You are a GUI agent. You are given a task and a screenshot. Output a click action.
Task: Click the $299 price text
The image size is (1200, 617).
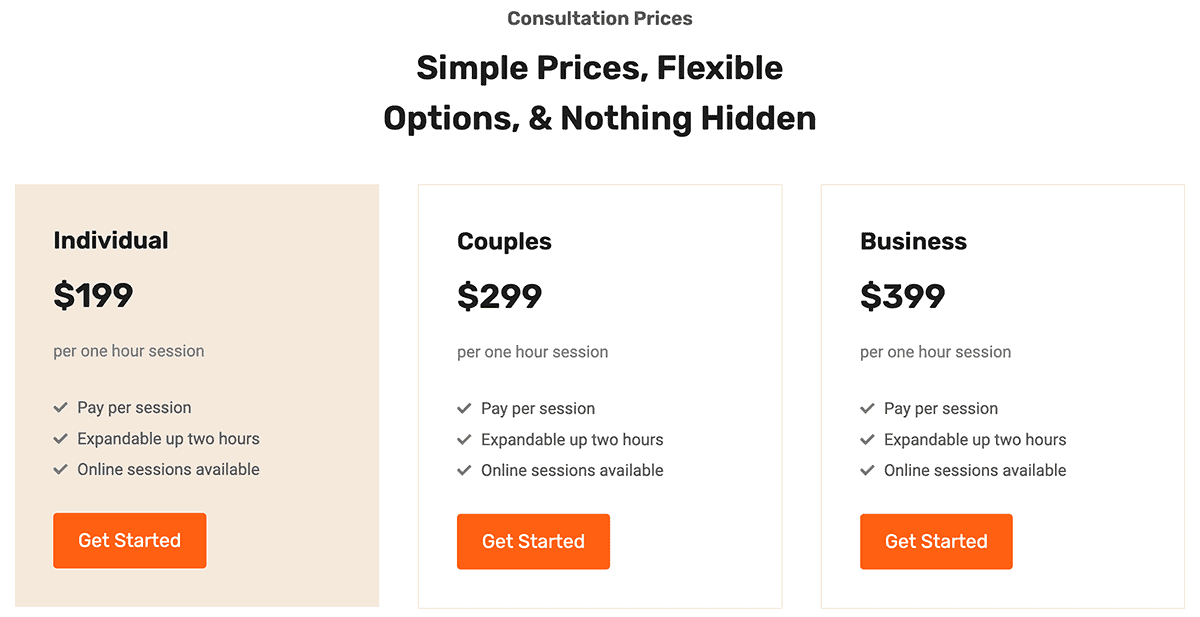[x=499, y=297]
